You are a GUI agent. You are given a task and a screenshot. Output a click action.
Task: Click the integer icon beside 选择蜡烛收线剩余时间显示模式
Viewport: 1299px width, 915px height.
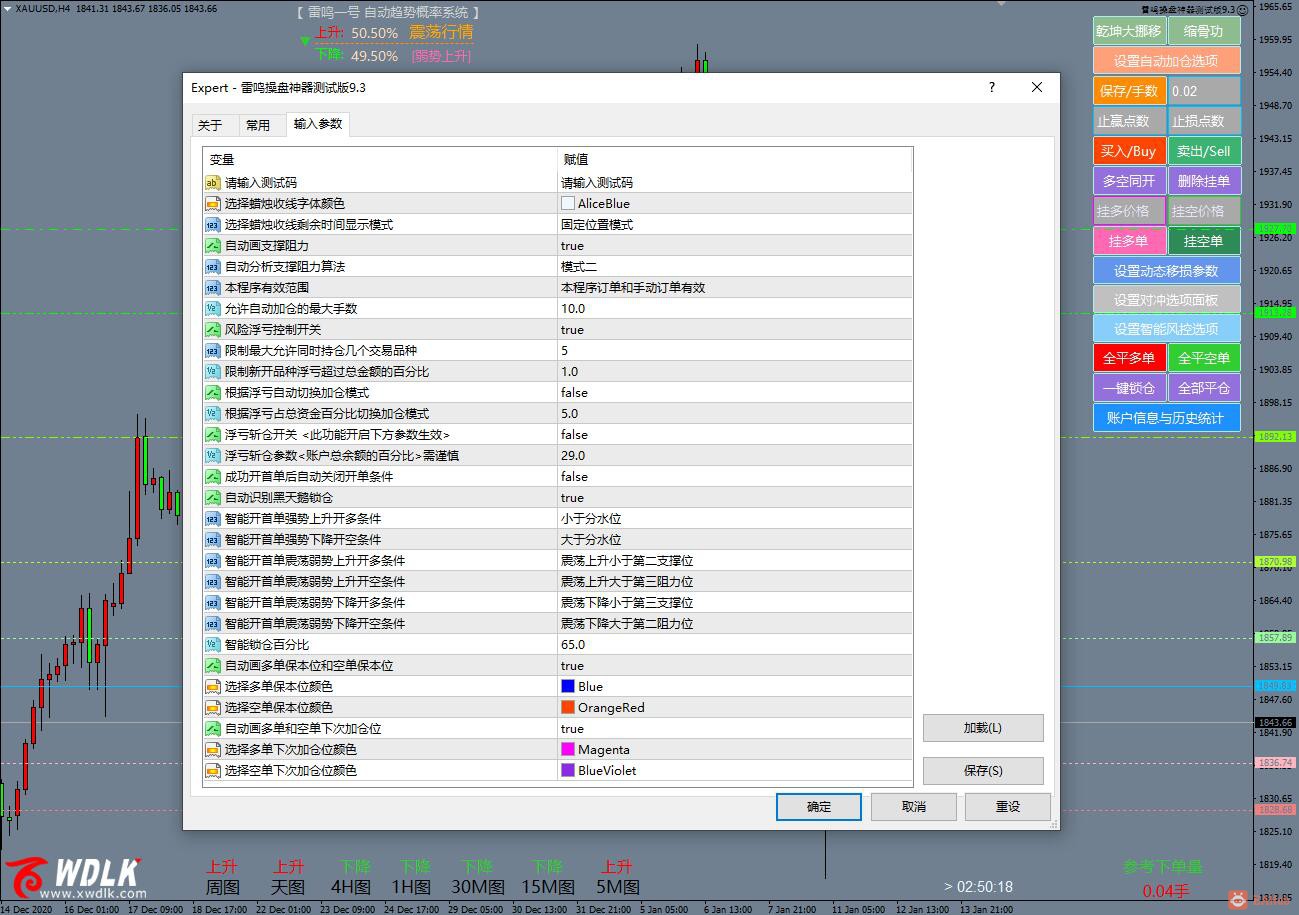(x=212, y=225)
